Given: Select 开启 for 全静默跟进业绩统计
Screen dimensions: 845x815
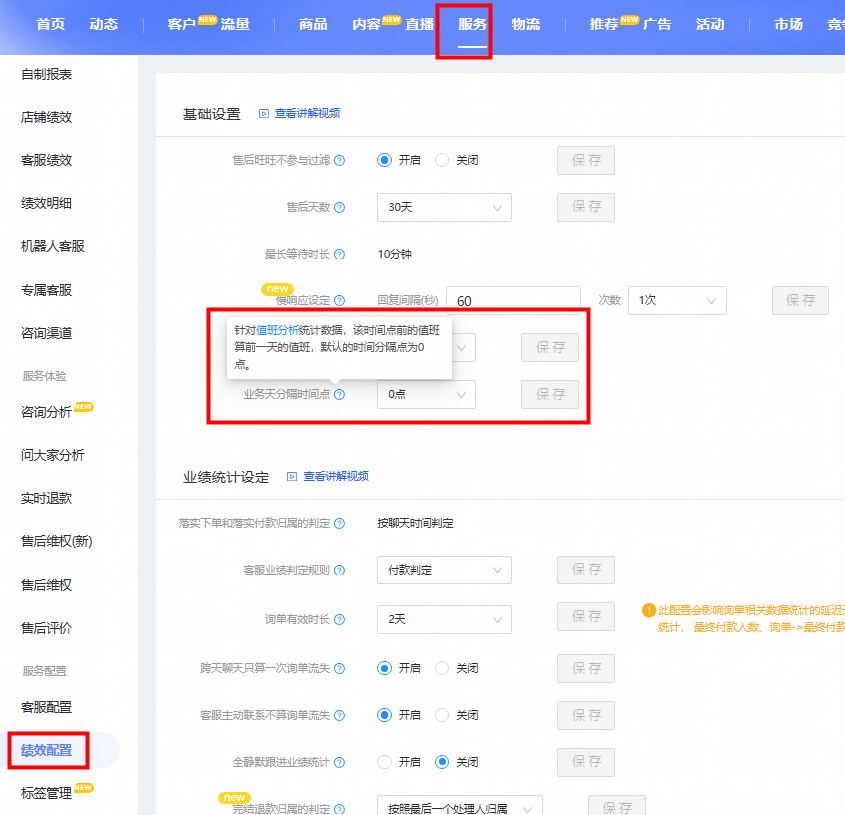Looking at the screenshot, I should 384,762.
